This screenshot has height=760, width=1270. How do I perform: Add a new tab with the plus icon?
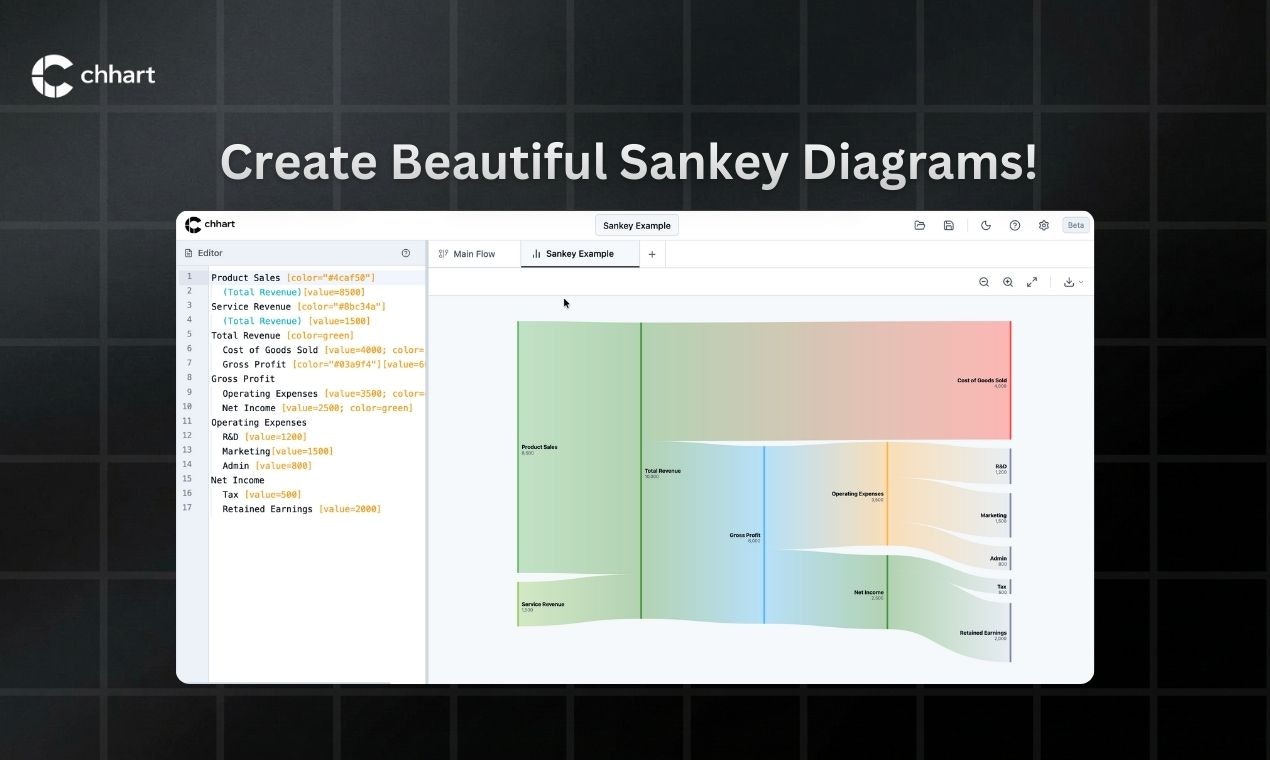coord(652,254)
